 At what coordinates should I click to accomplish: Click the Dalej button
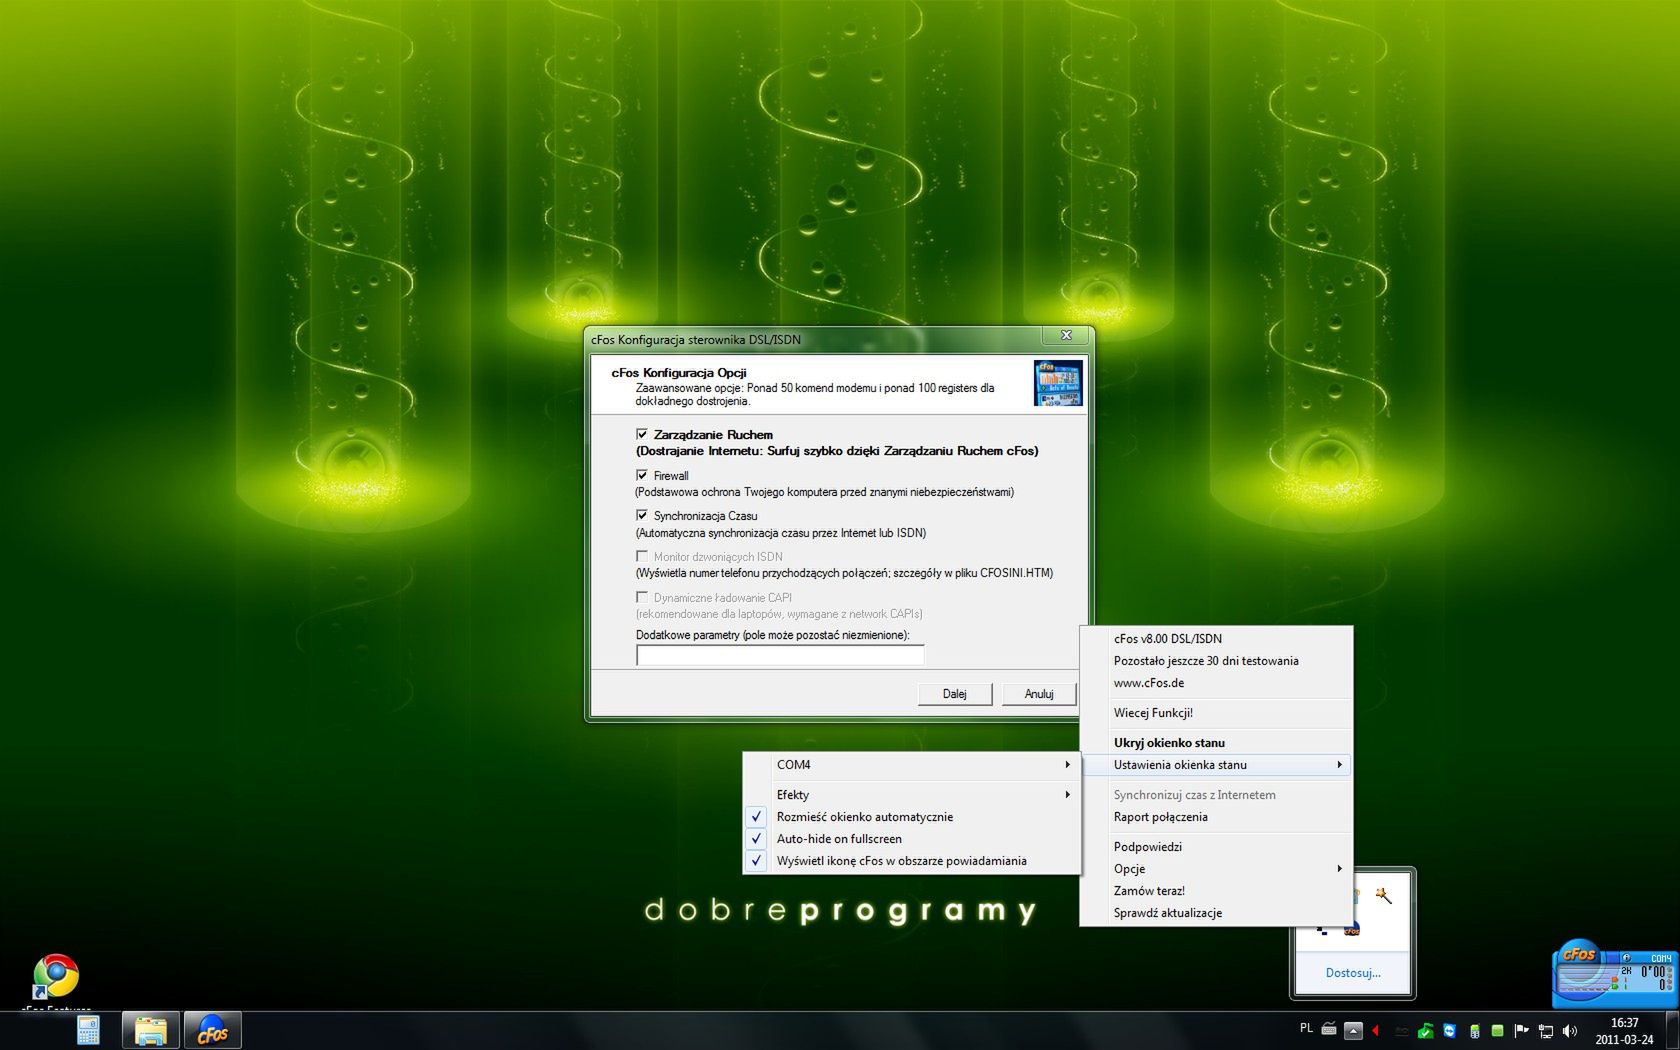(x=955, y=694)
